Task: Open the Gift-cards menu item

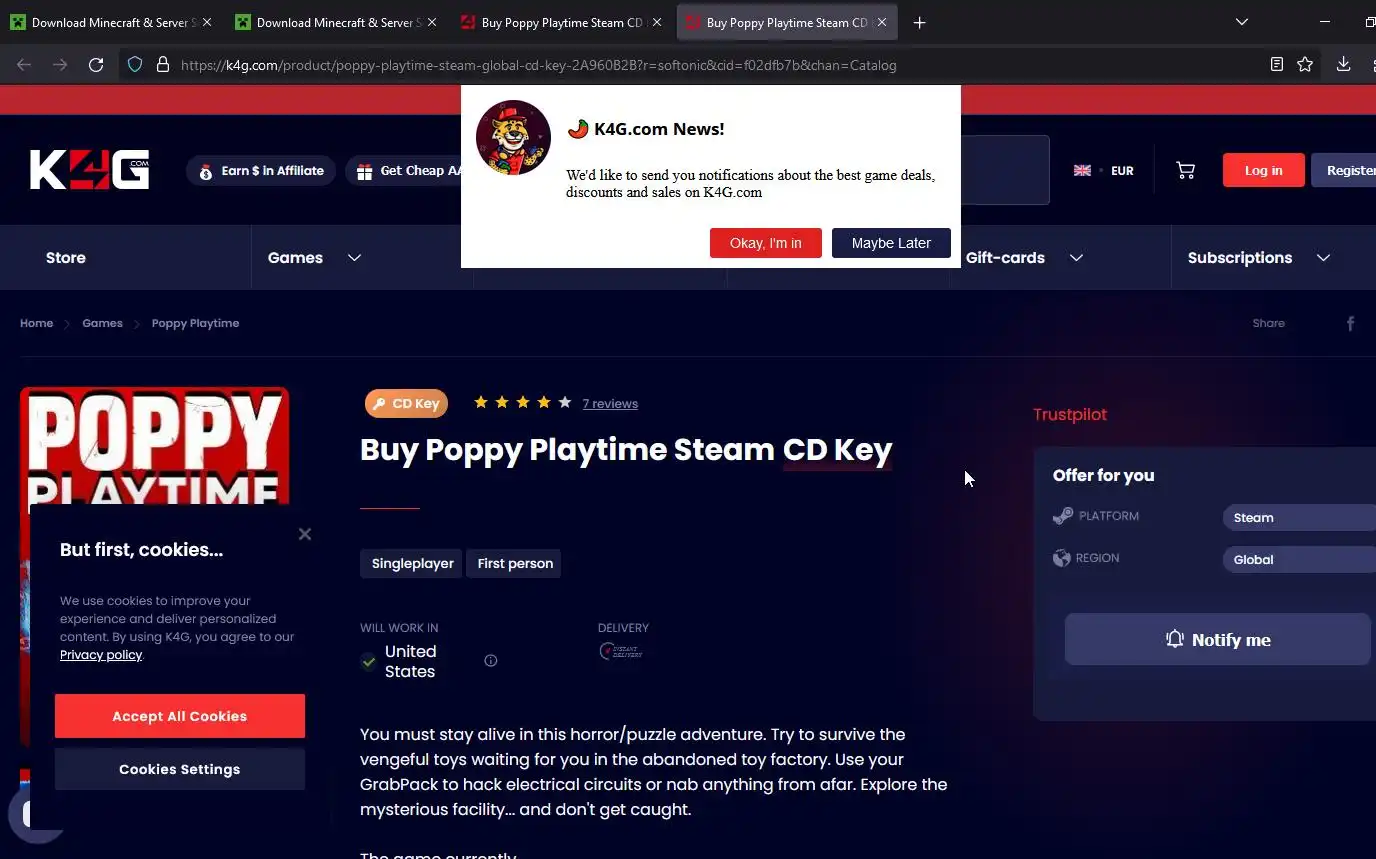Action: (x=1005, y=257)
